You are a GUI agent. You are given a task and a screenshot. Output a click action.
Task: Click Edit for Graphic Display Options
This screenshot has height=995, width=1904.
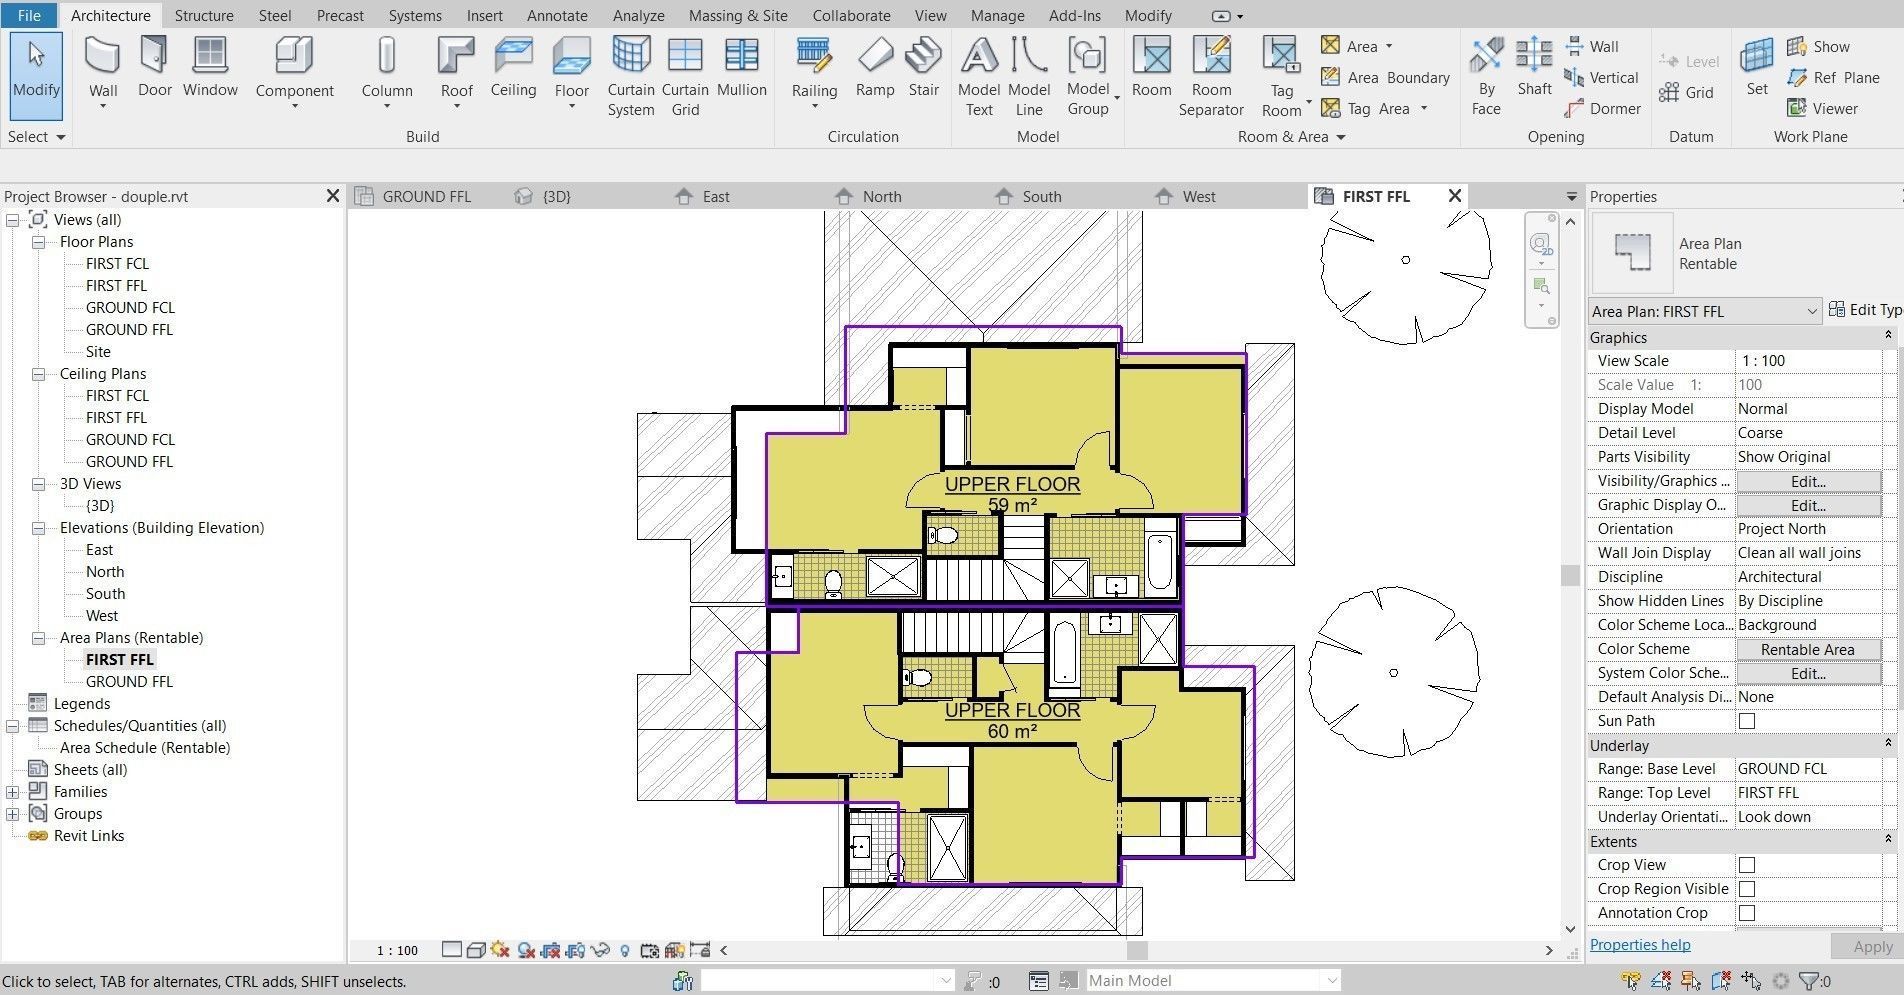click(x=1808, y=505)
